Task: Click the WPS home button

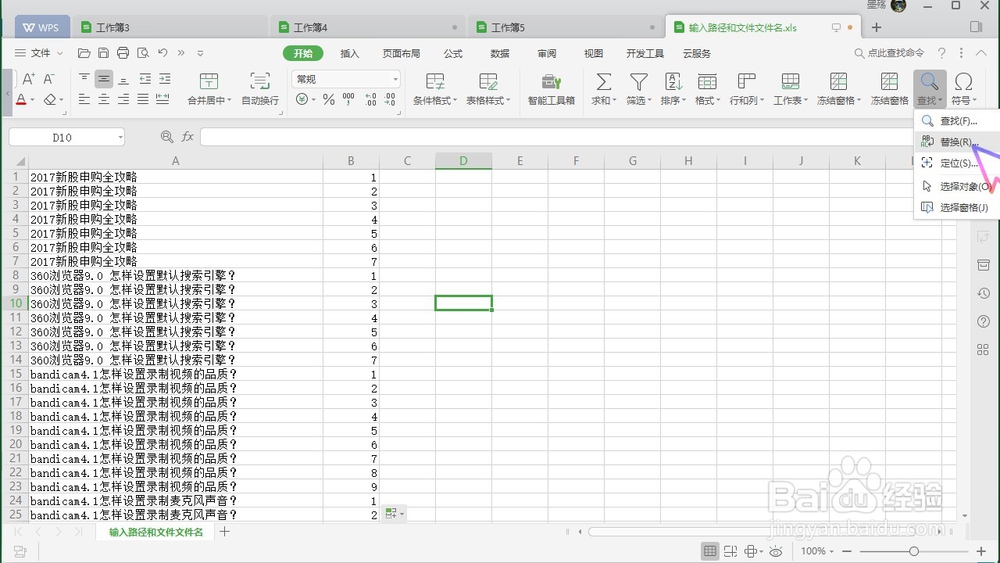Action: (41, 27)
